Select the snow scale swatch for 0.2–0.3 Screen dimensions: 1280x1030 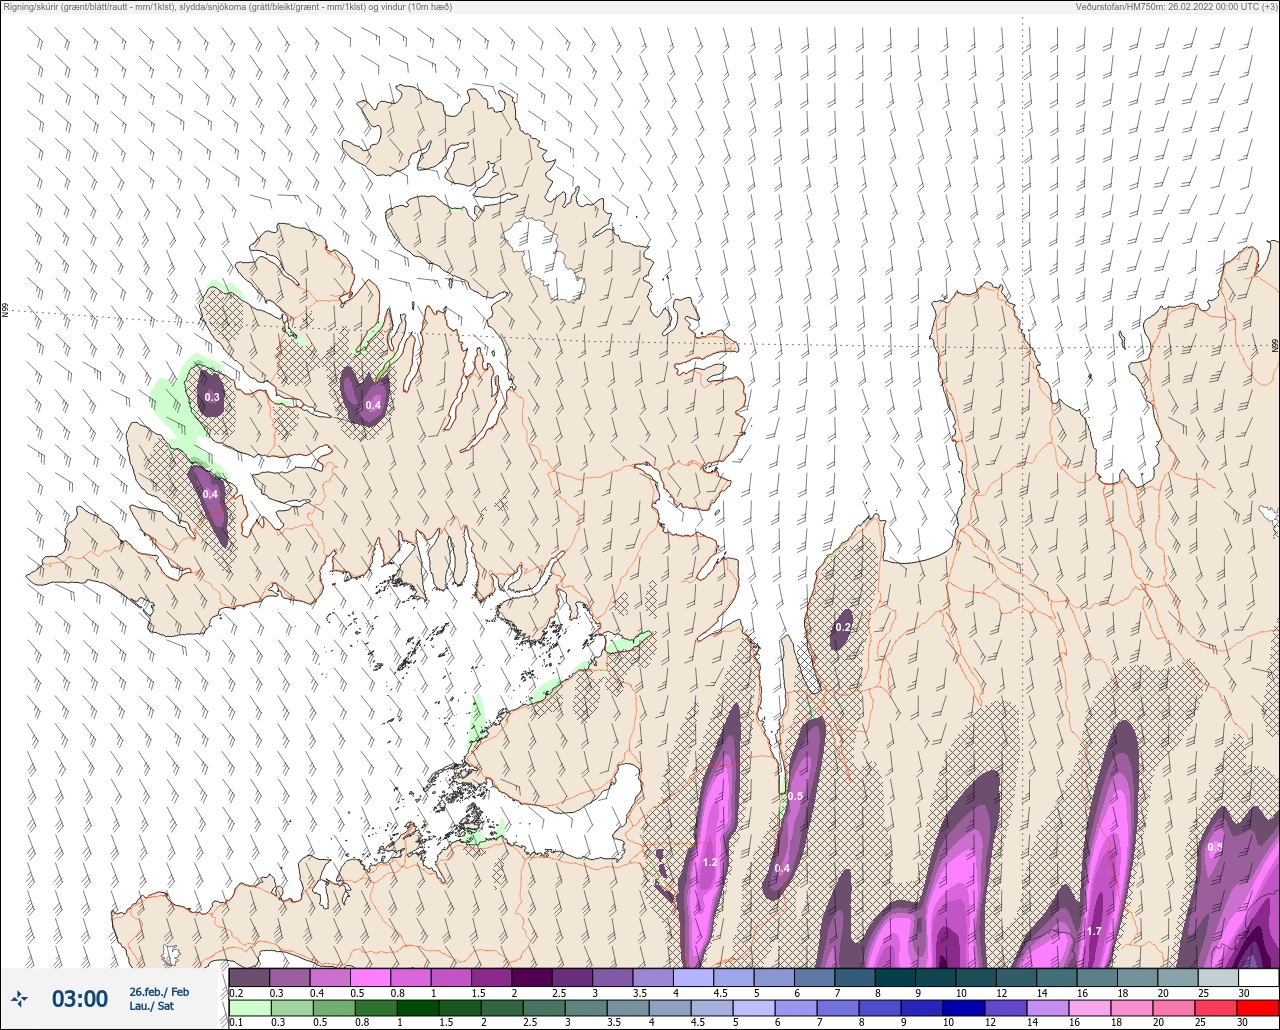pyautogui.click(x=249, y=977)
